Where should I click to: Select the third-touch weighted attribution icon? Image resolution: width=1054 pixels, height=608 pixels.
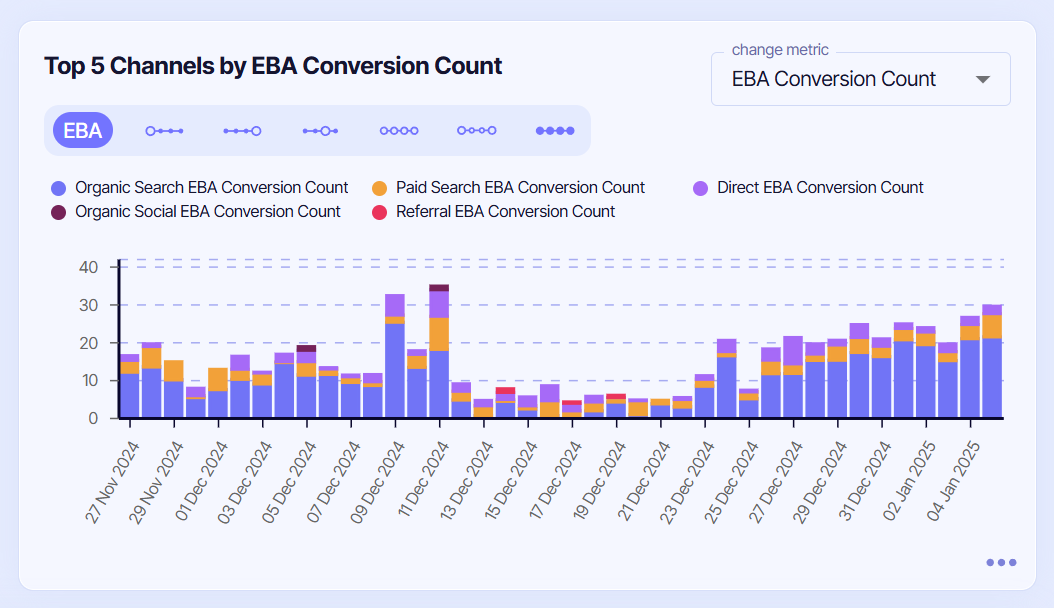320,131
